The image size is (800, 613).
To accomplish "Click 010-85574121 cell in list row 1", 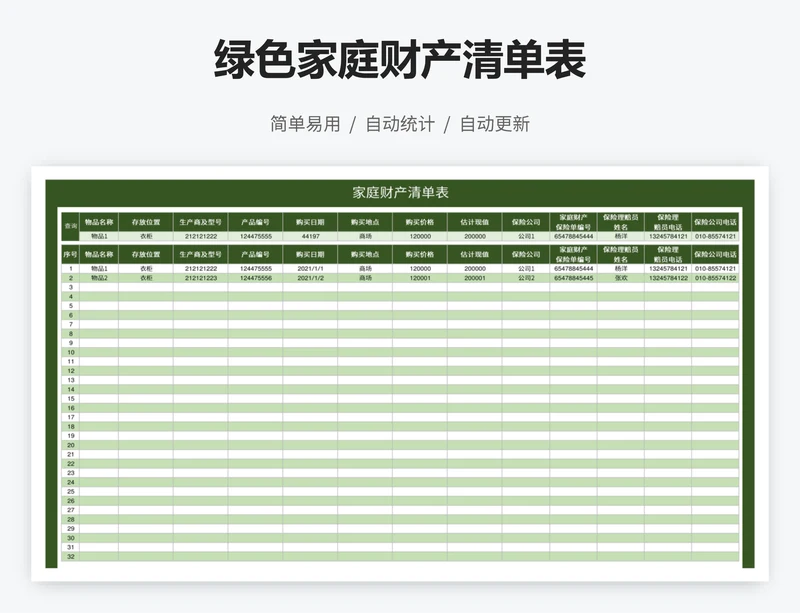I will tap(715, 268).
